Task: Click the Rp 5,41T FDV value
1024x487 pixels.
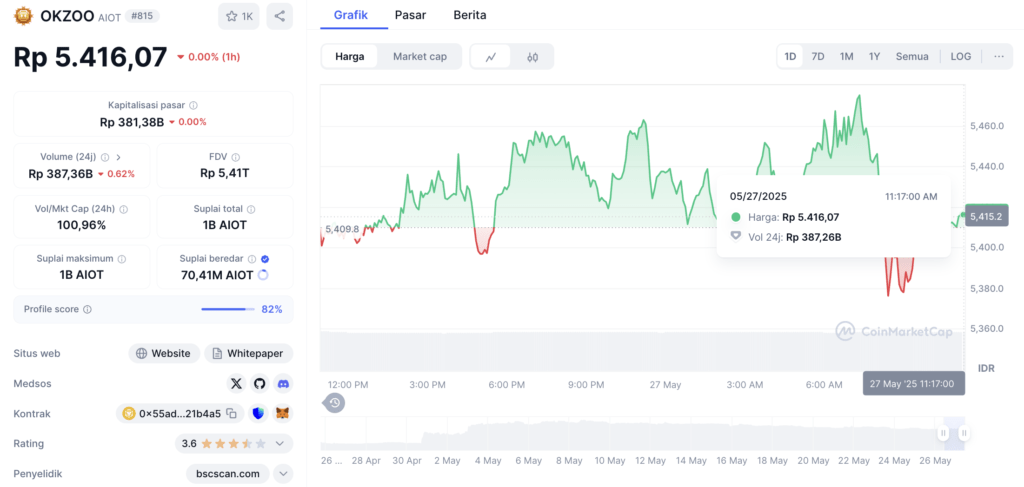Action: [225, 173]
